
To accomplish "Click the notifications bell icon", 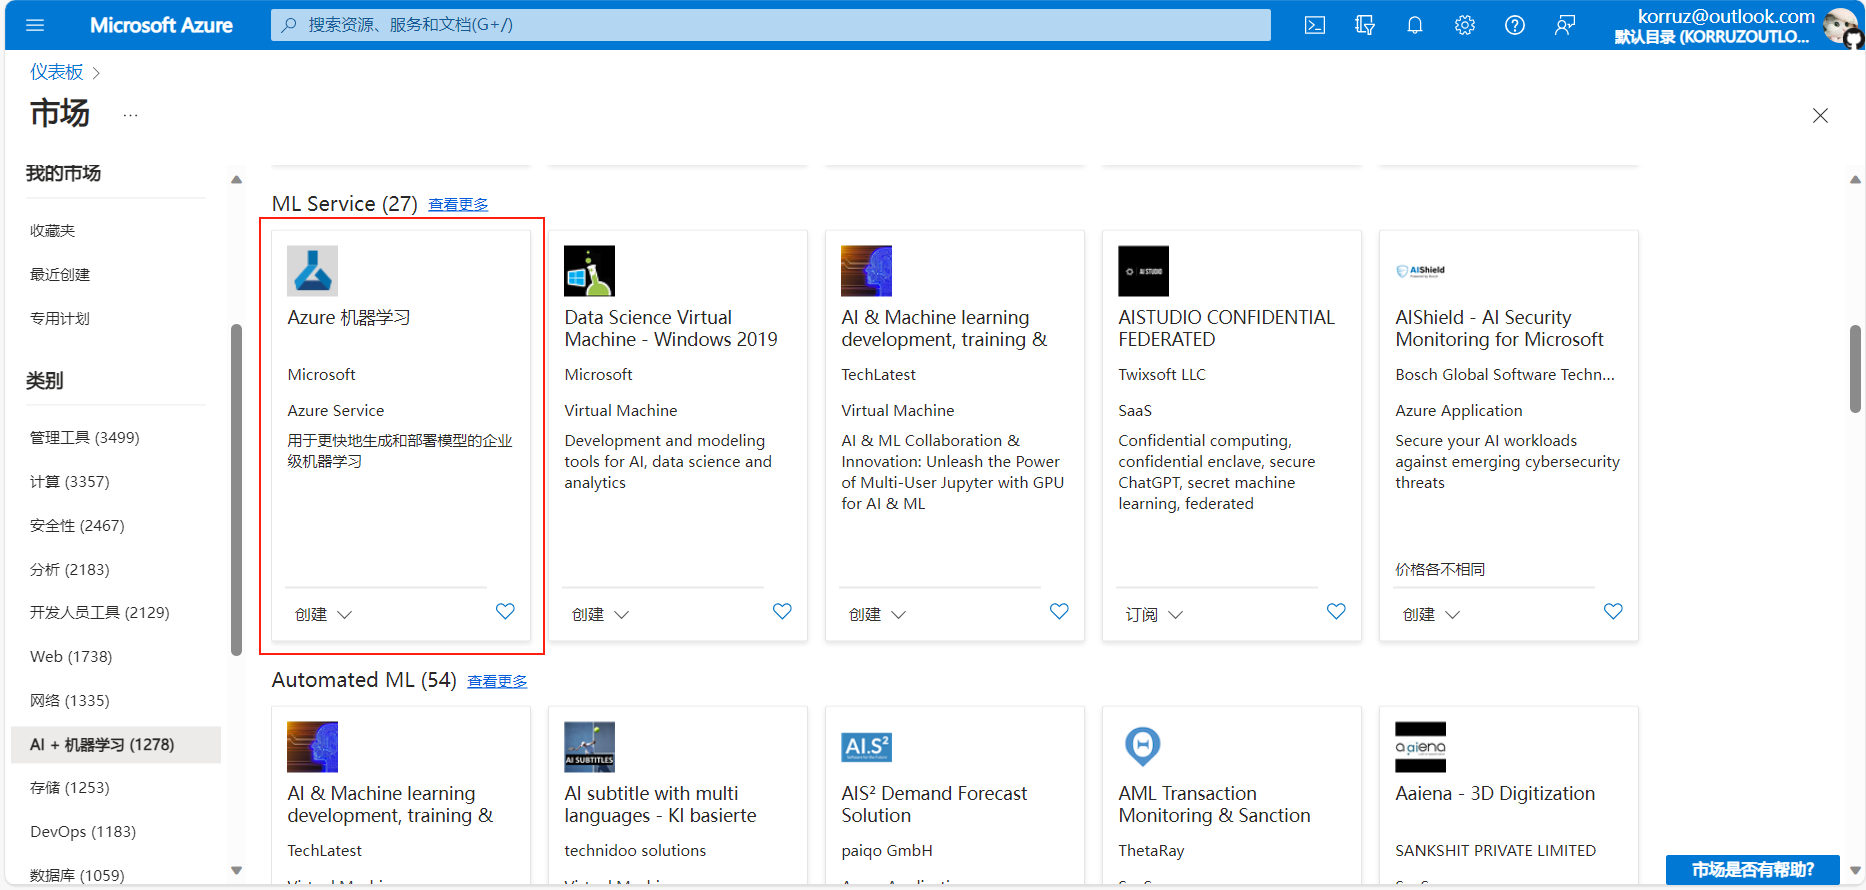I will pyautogui.click(x=1414, y=25).
